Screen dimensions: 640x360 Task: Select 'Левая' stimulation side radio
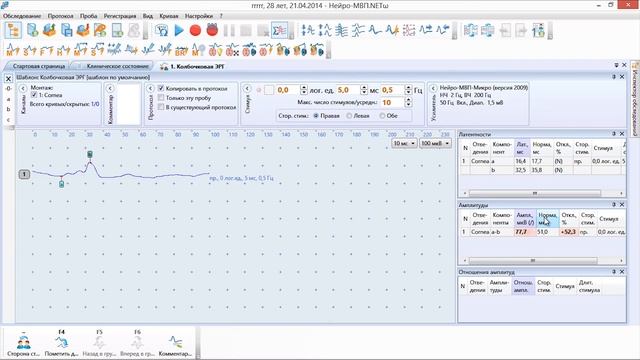pos(349,116)
